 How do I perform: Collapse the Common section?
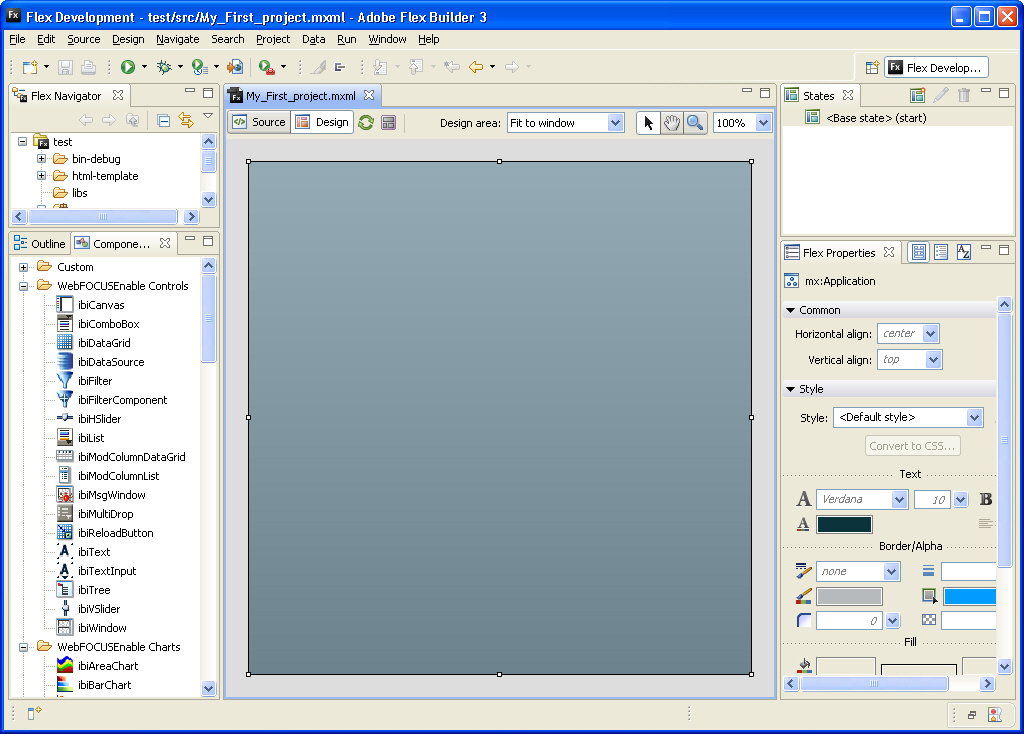click(x=790, y=310)
